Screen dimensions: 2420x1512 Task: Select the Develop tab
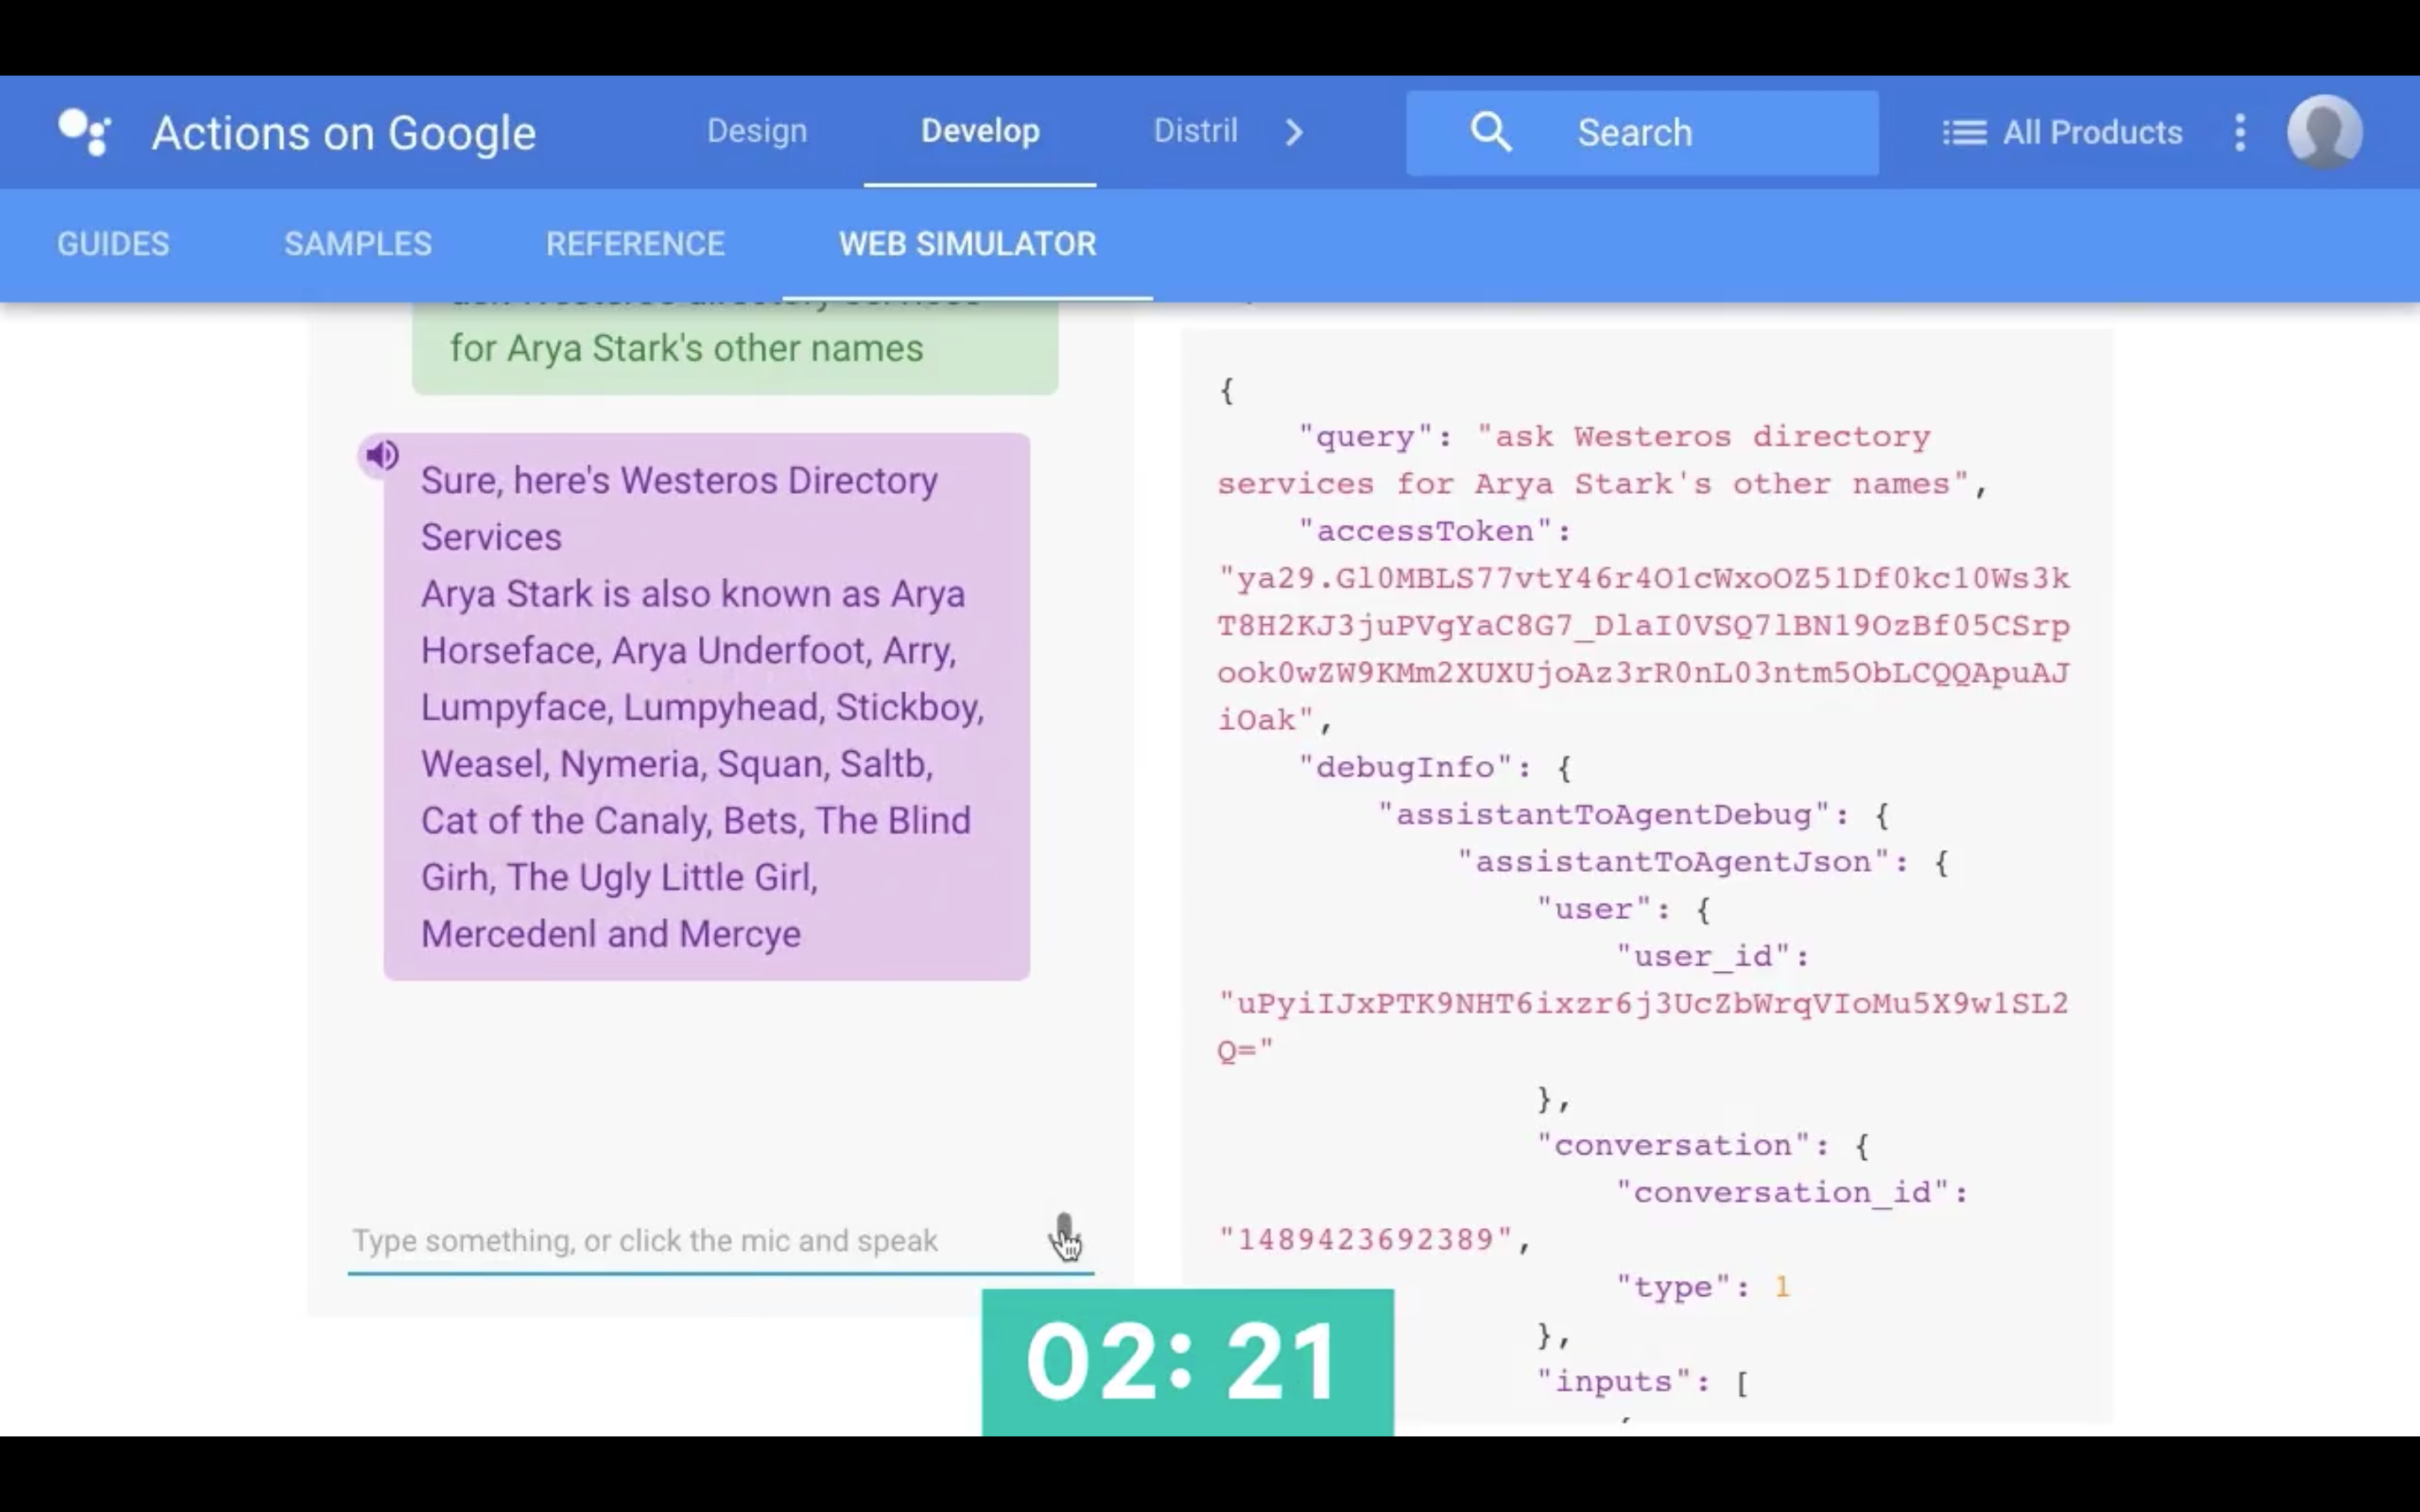[980, 131]
